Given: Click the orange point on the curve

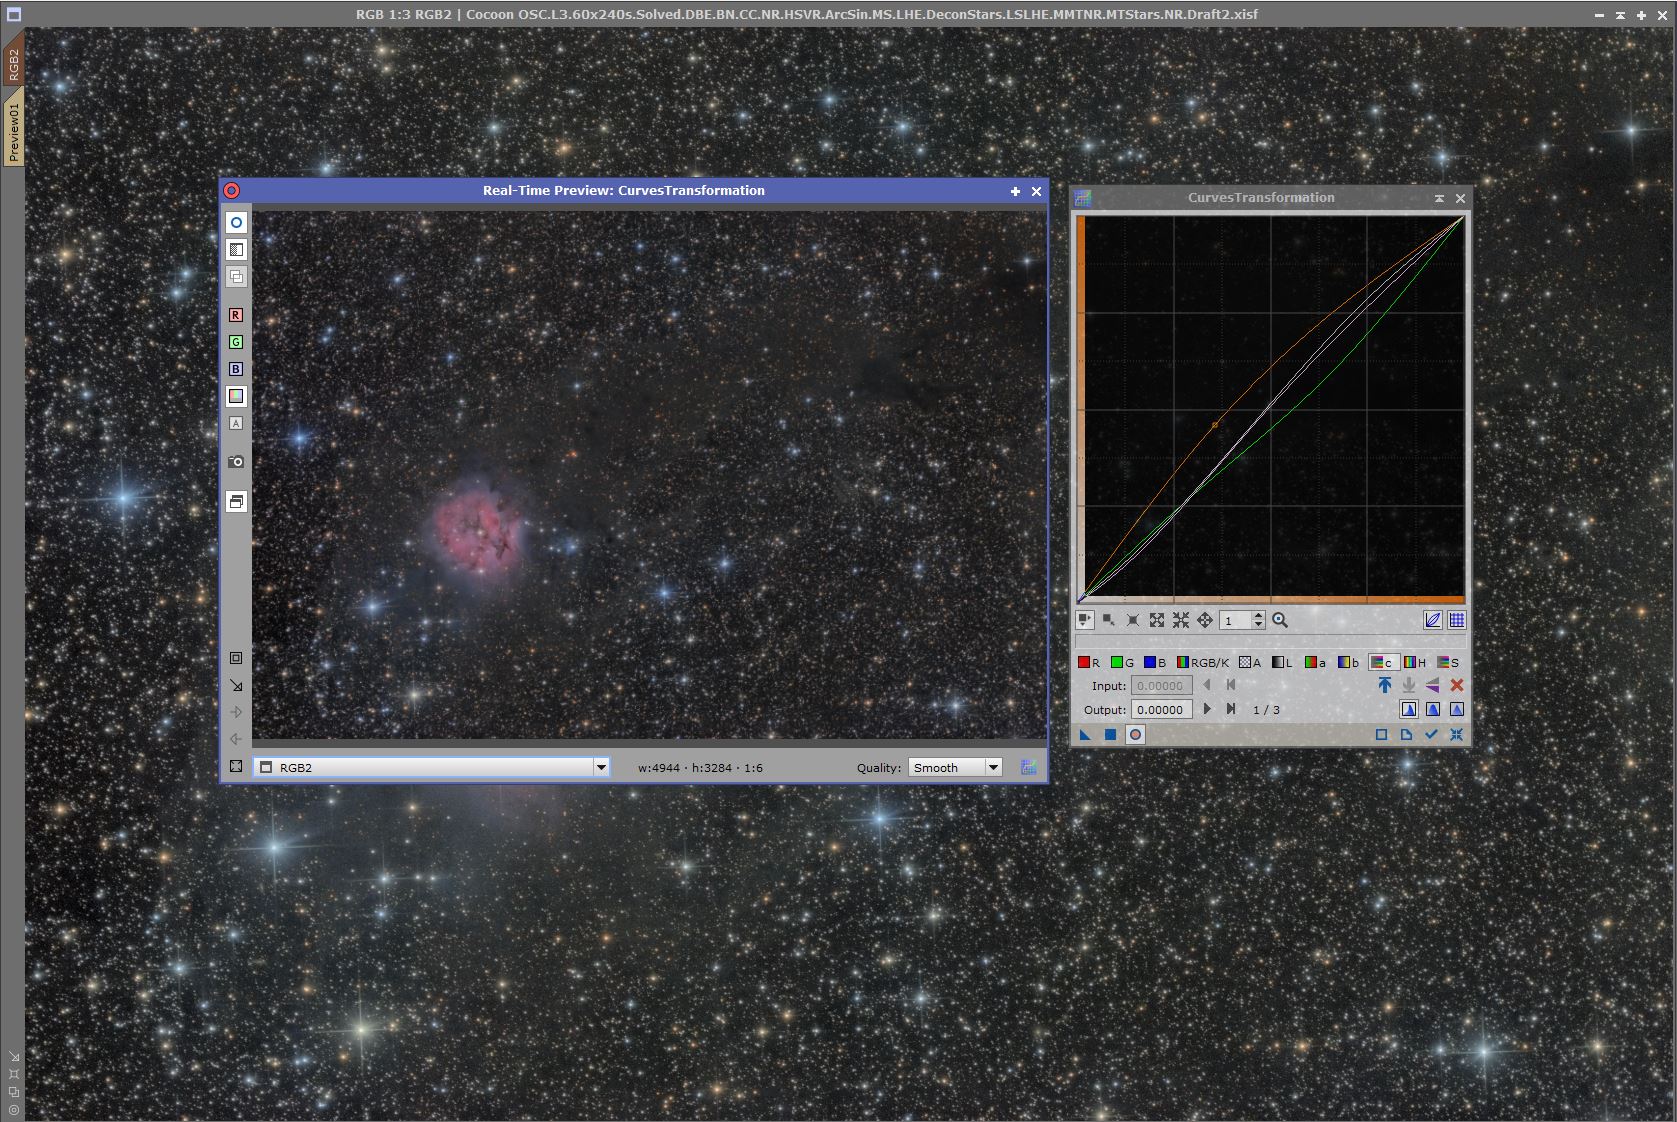Looking at the screenshot, I should [1215, 425].
